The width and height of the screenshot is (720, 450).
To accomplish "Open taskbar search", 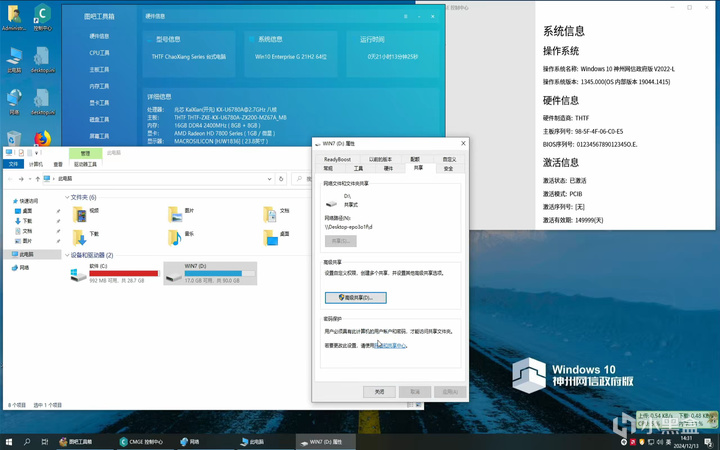I will click(27, 442).
